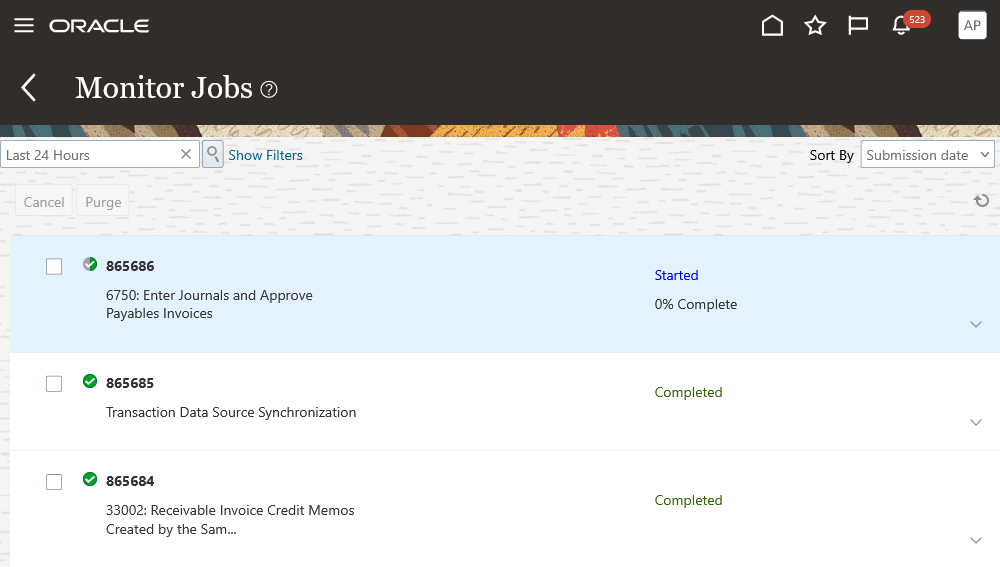Check the box for job 865684
The width and height of the screenshot is (1000, 567).
[x=54, y=481]
